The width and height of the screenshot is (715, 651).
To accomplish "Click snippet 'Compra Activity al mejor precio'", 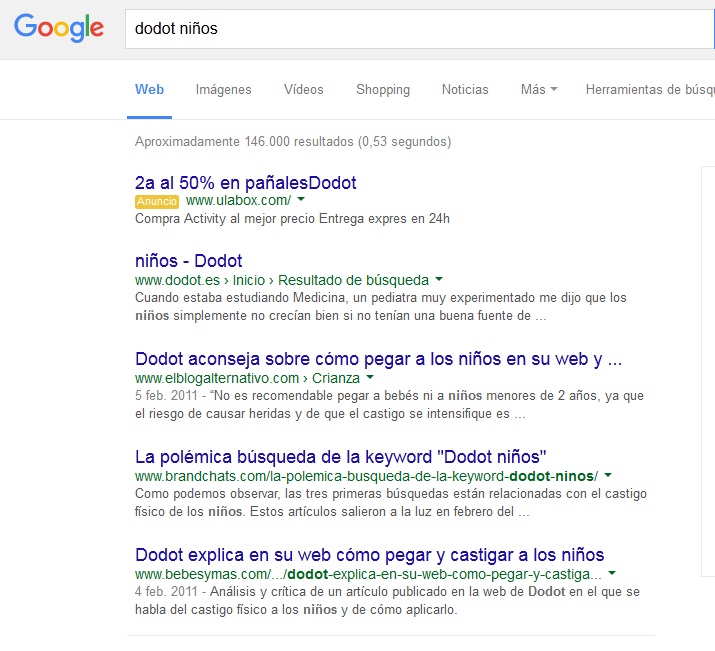I will [x=292, y=219].
